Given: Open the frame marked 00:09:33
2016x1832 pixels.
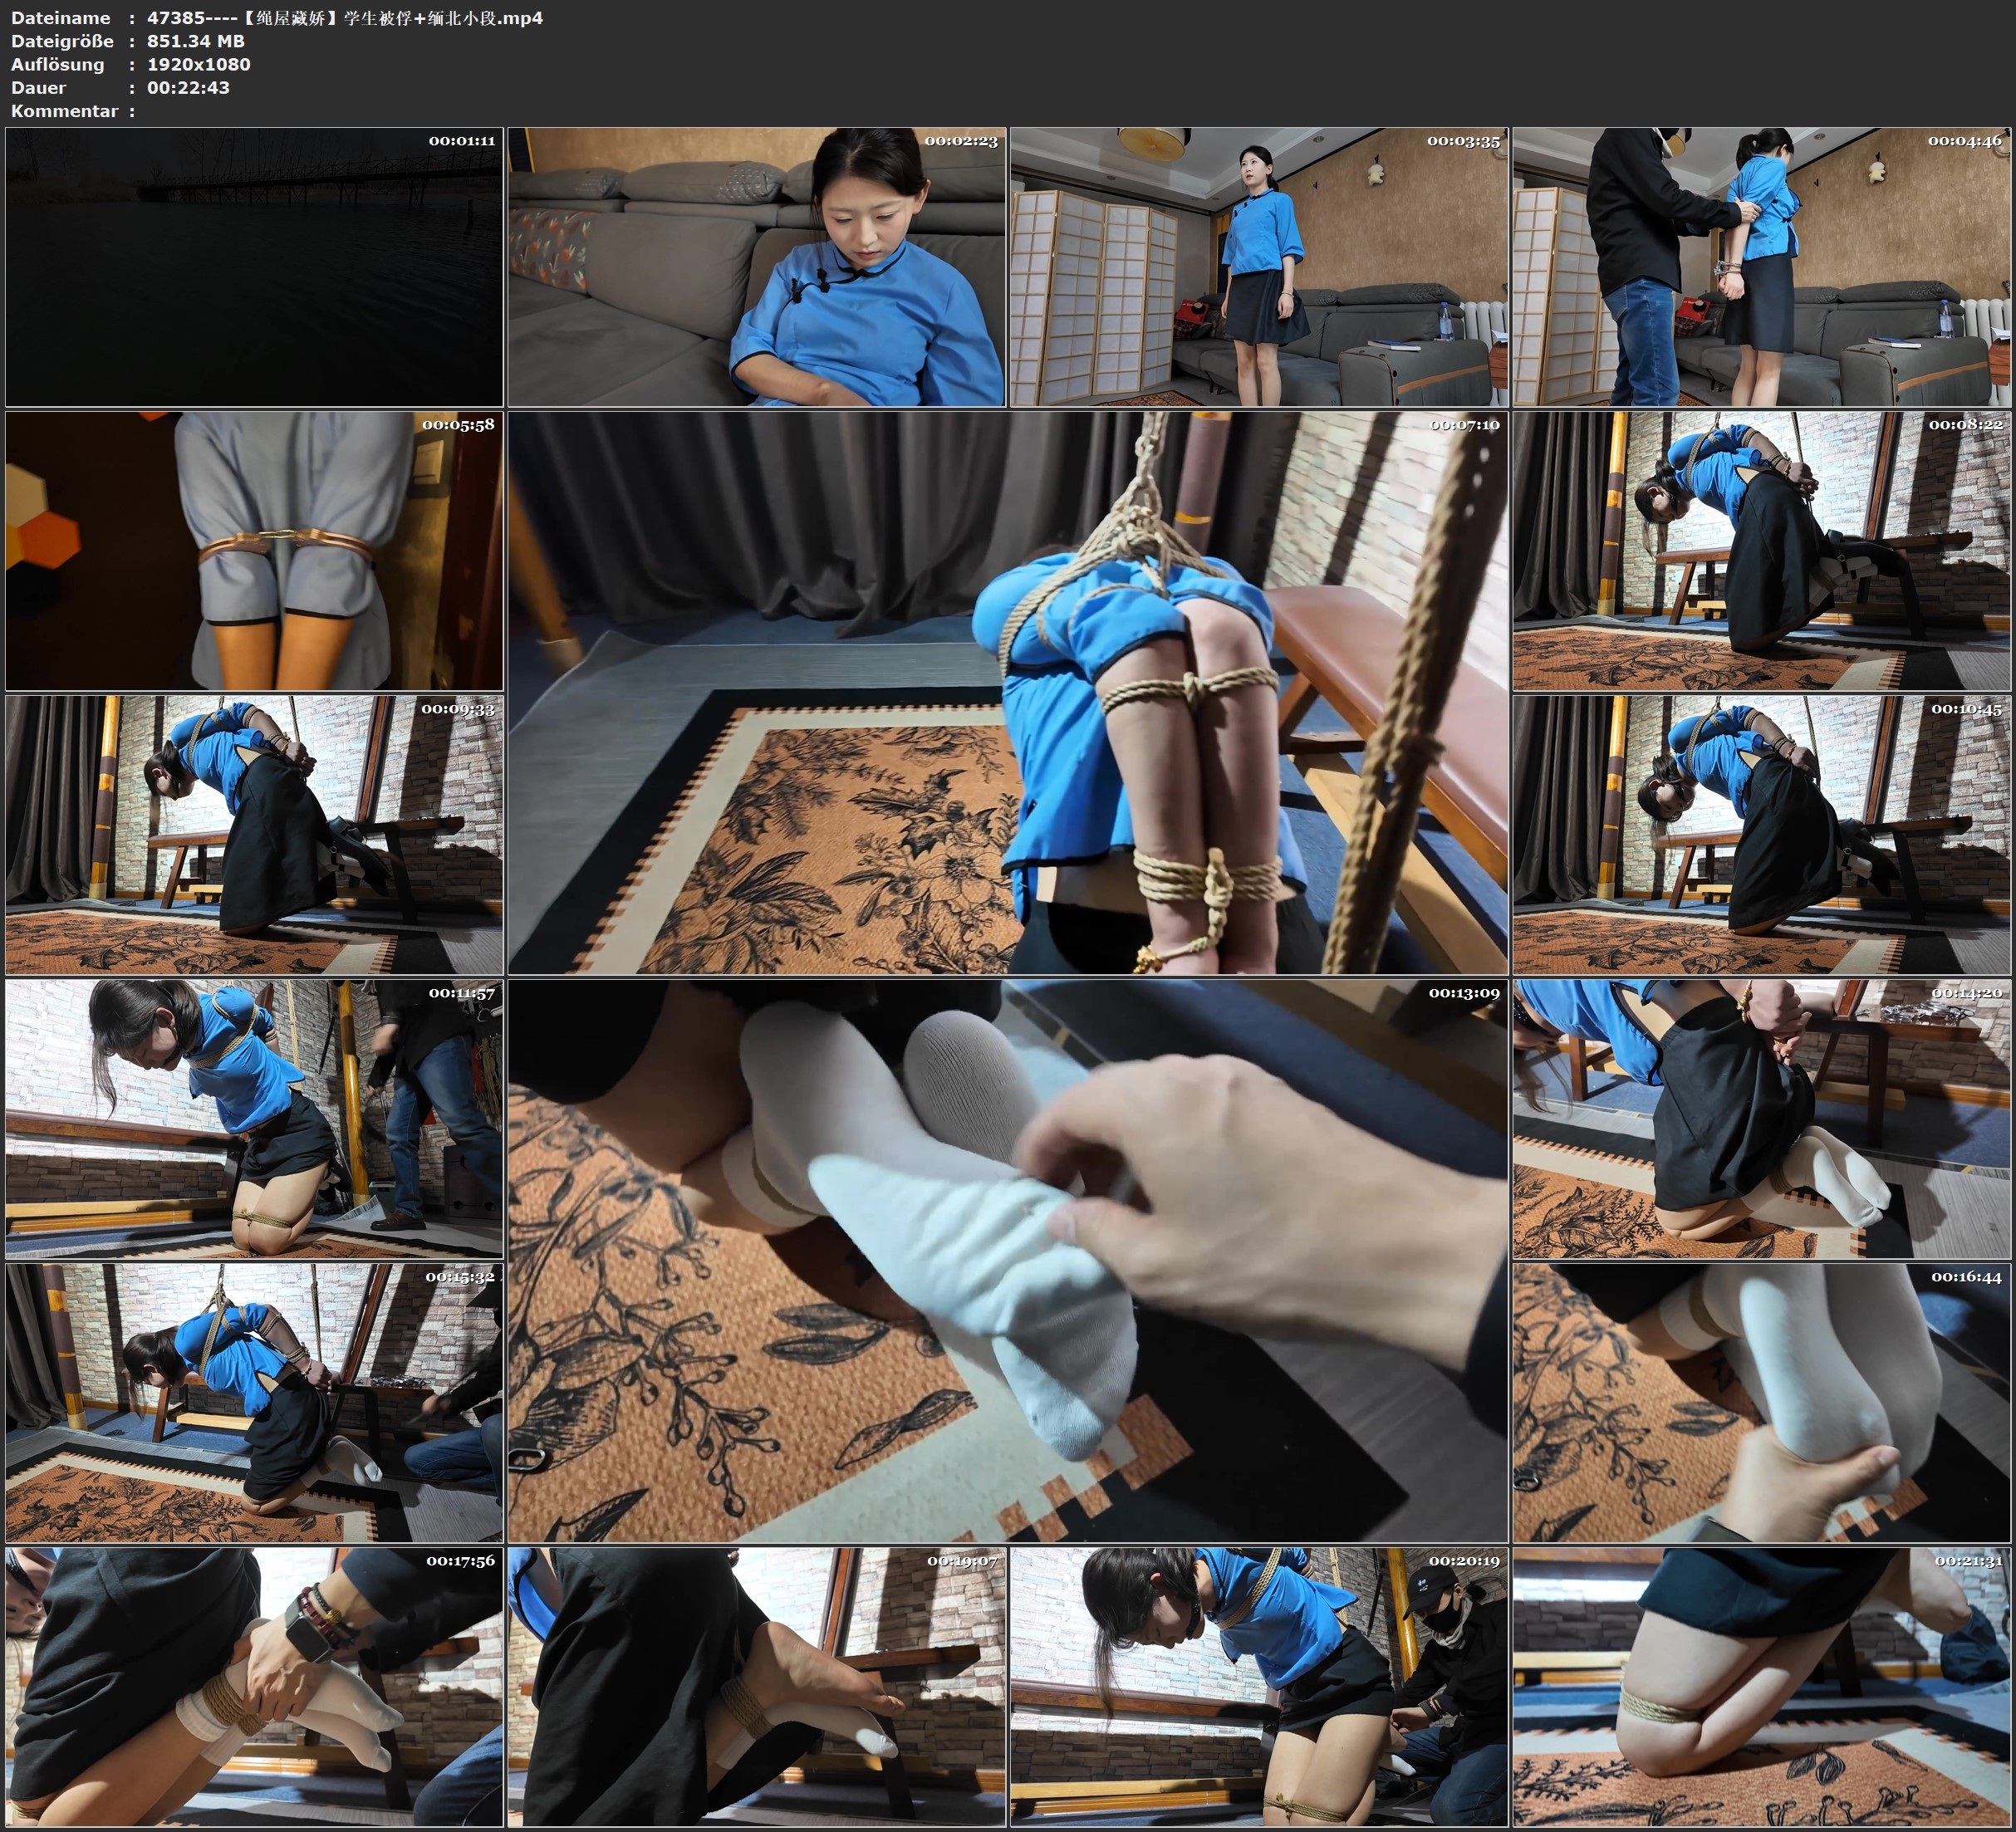Looking at the screenshot, I should coord(254,835).
